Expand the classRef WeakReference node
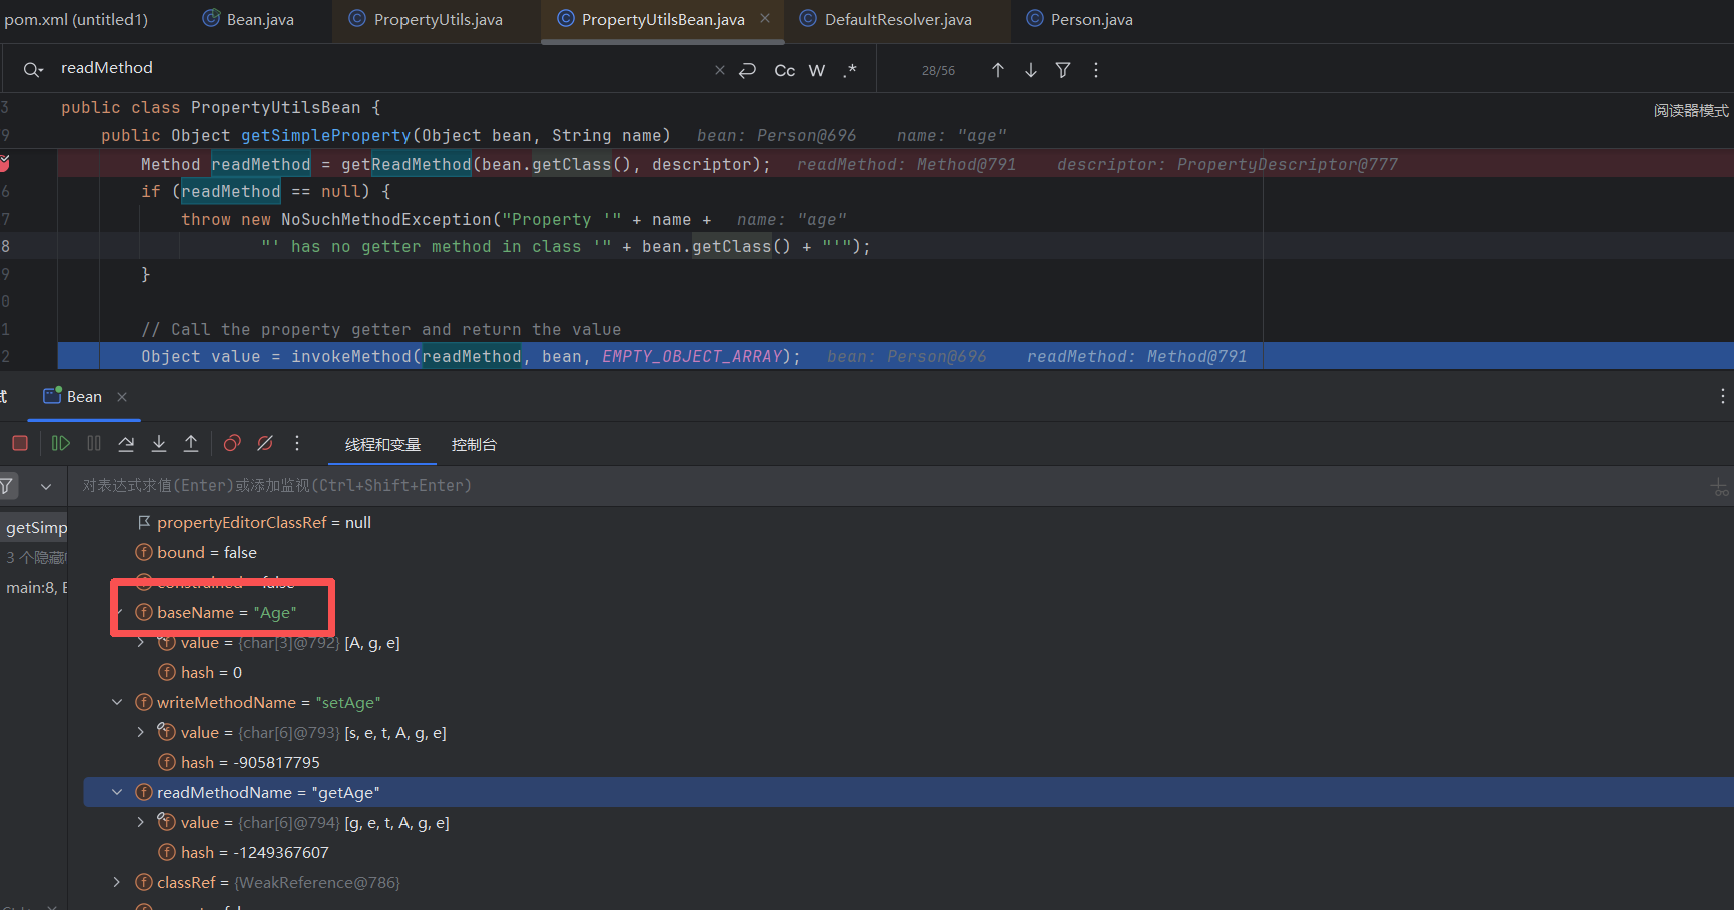 [117, 882]
